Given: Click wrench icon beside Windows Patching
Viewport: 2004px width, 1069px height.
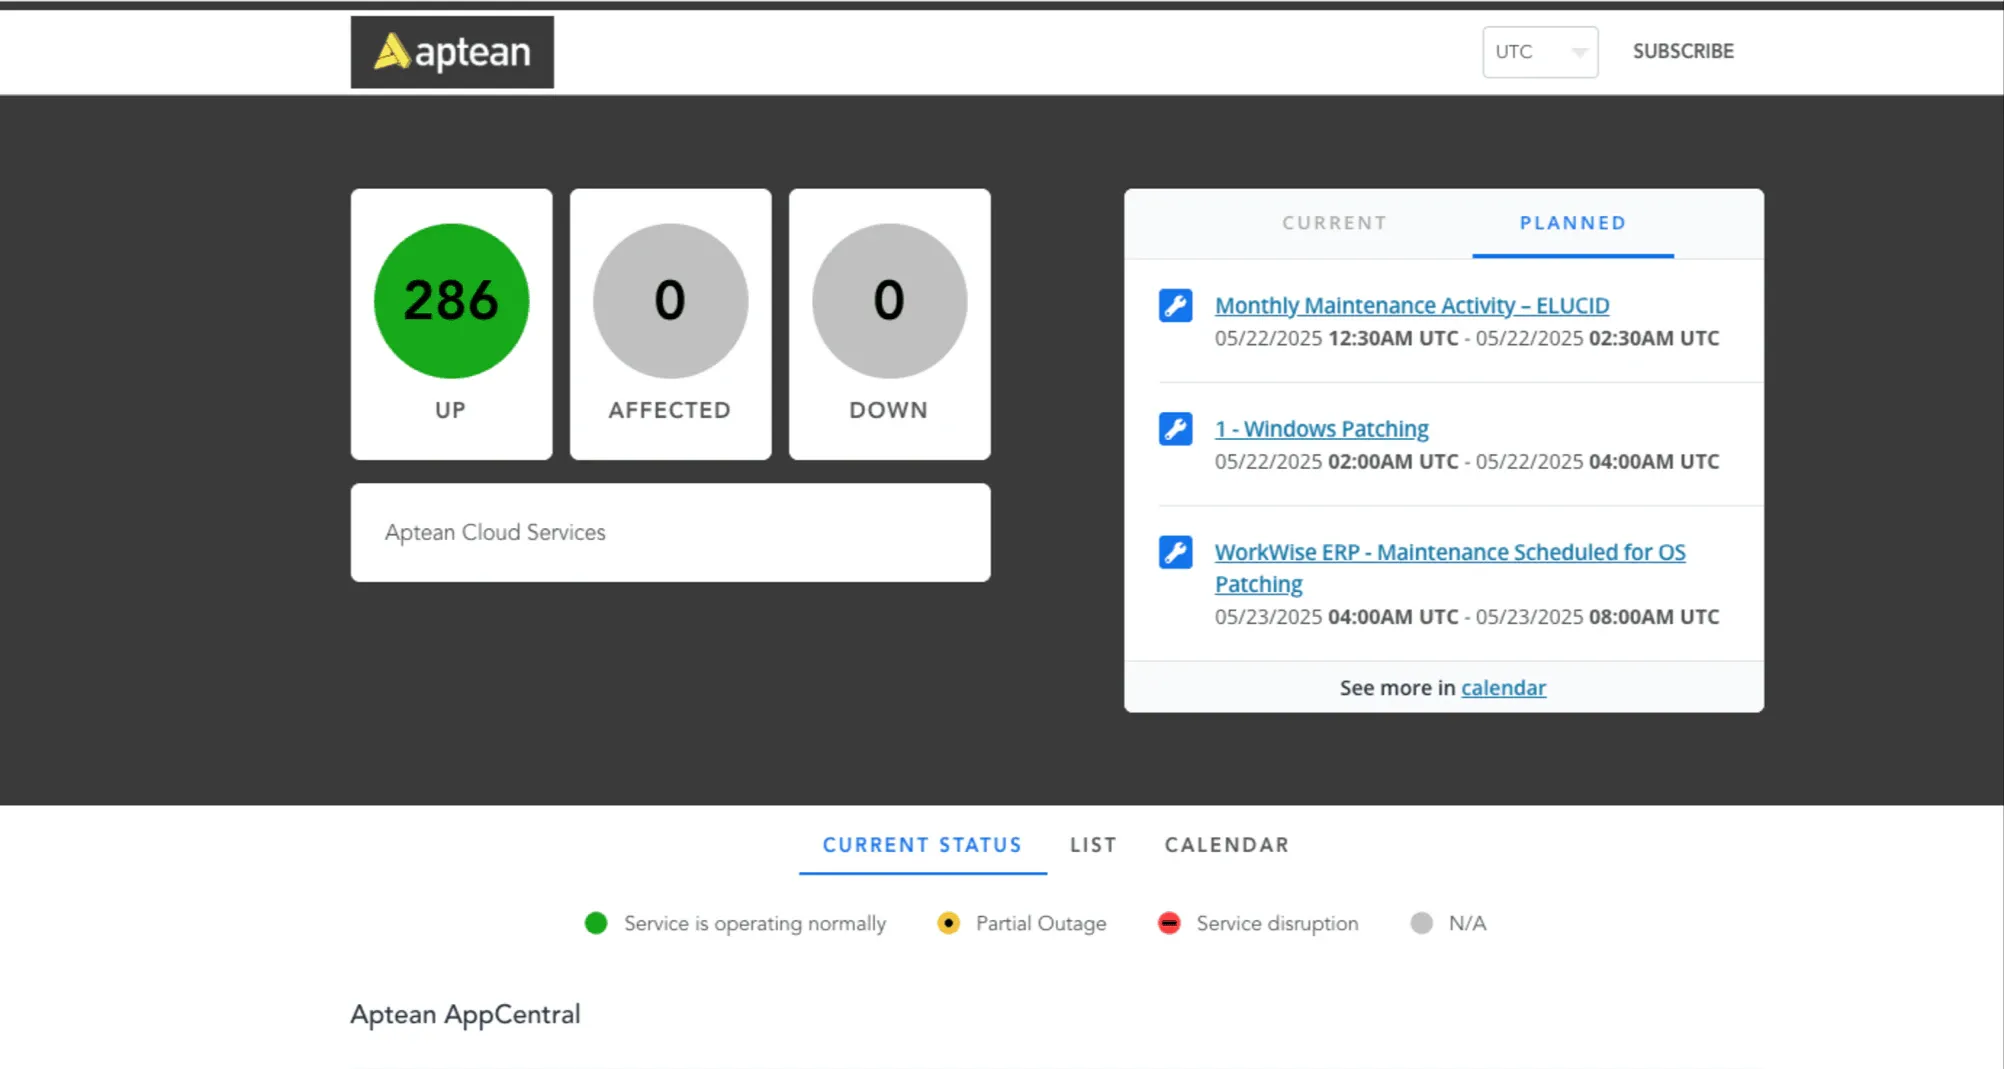Looking at the screenshot, I should click(1175, 429).
